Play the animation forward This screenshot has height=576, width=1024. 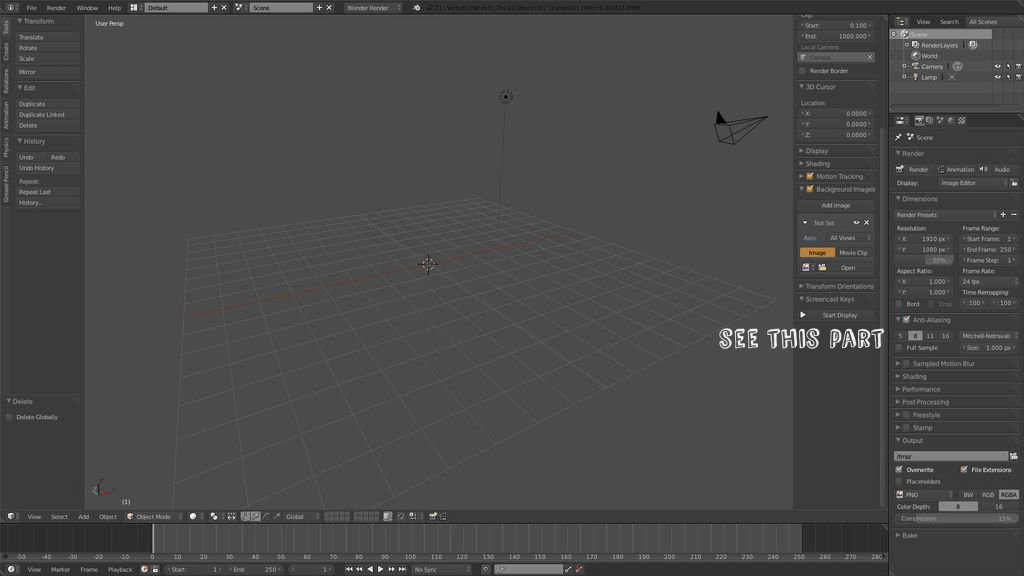pyautogui.click(x=381, y=569)
